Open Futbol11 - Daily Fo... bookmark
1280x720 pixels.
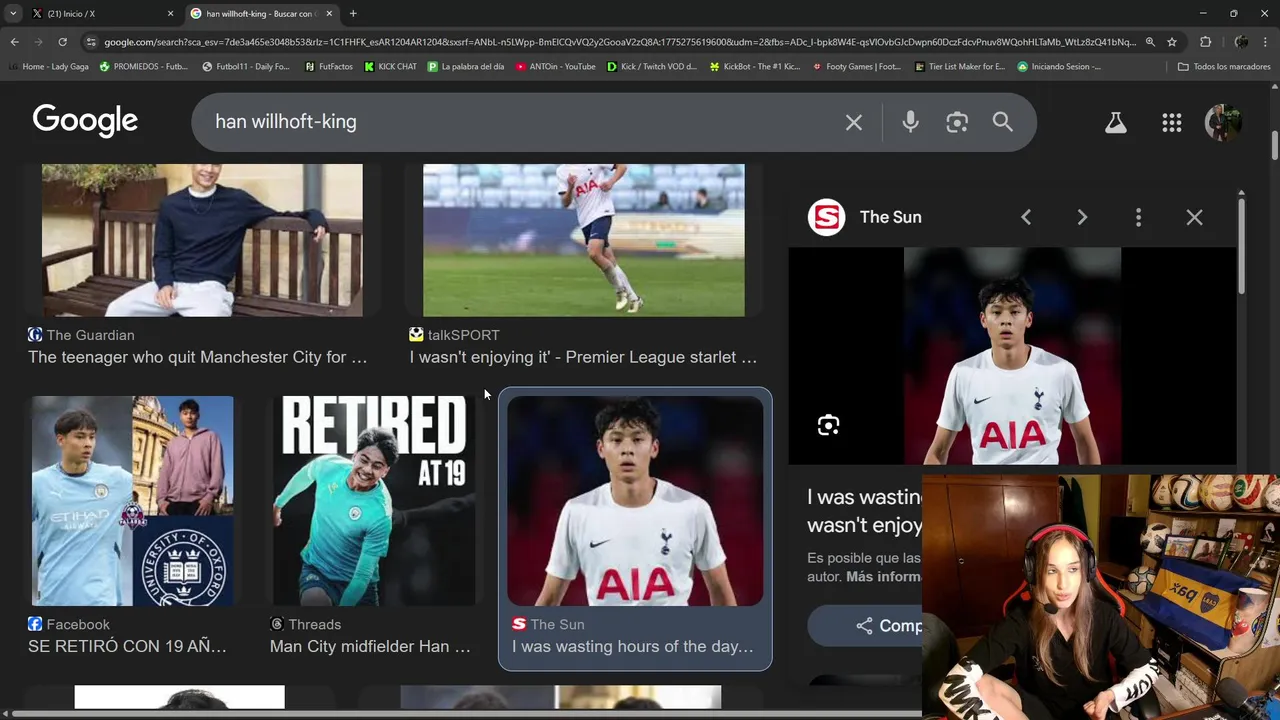pos(245,67)
